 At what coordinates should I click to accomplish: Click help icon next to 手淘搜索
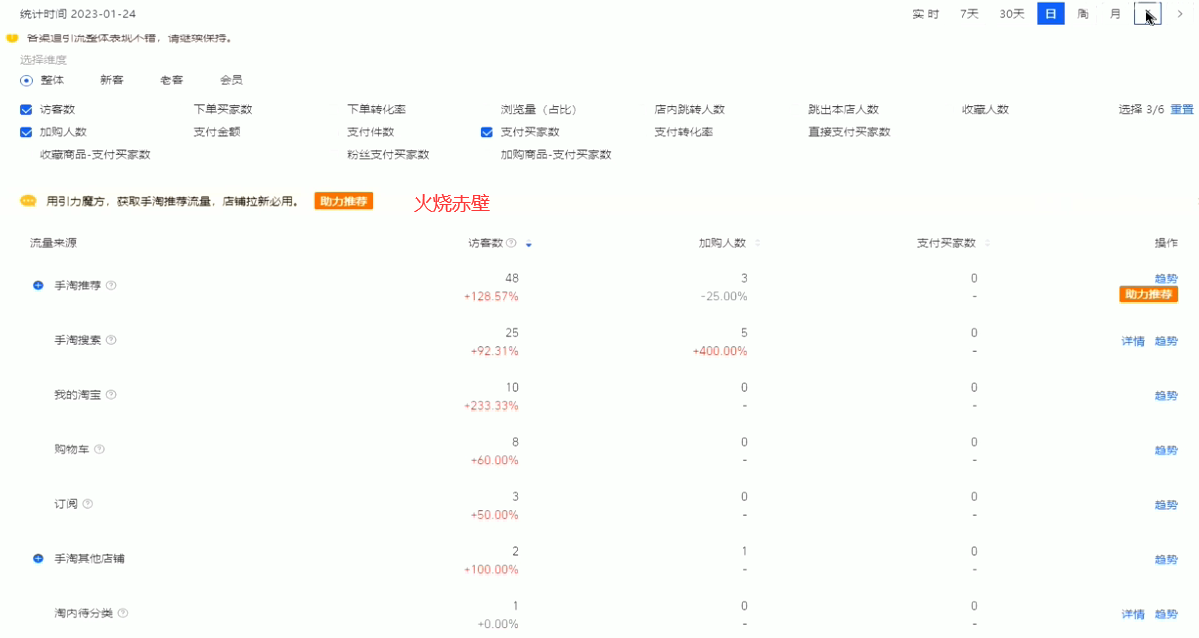pyautogui.click(x=111, y=340)
